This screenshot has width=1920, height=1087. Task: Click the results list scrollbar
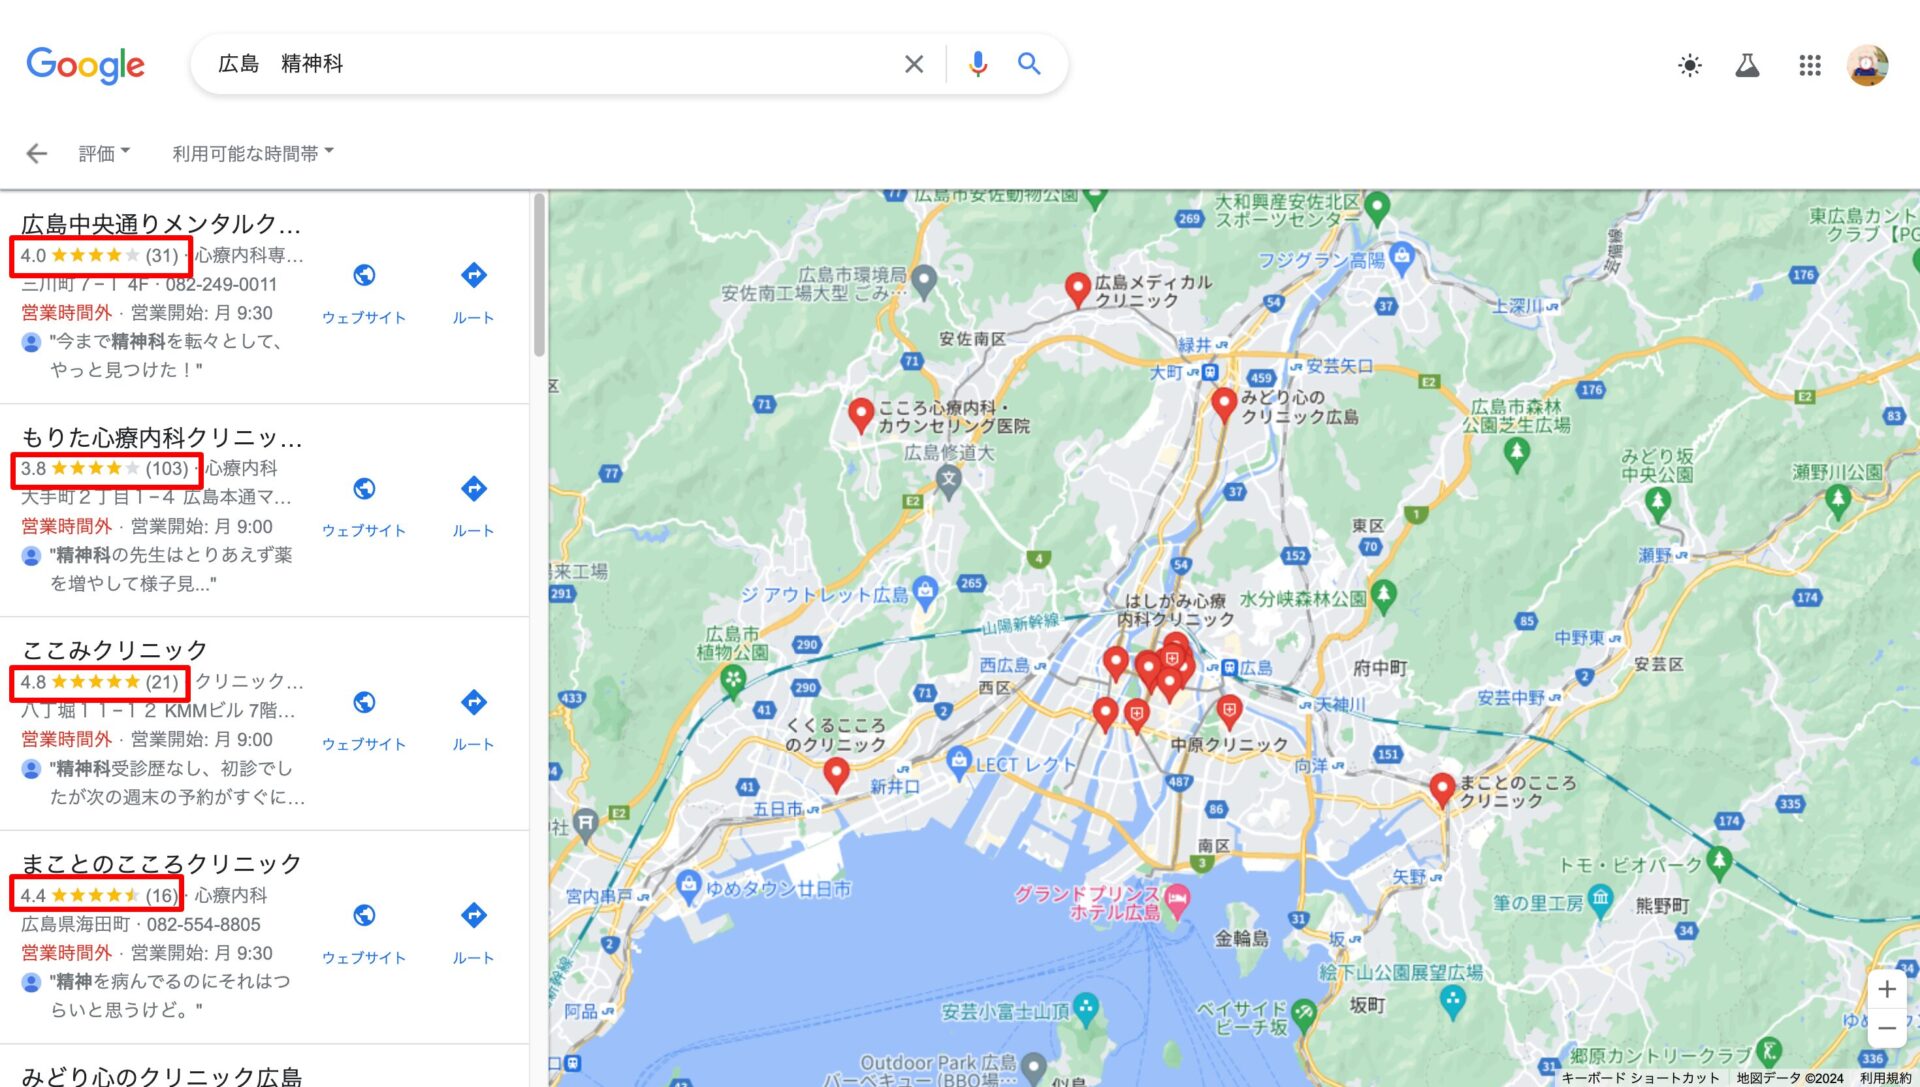[x=539, y=275]
